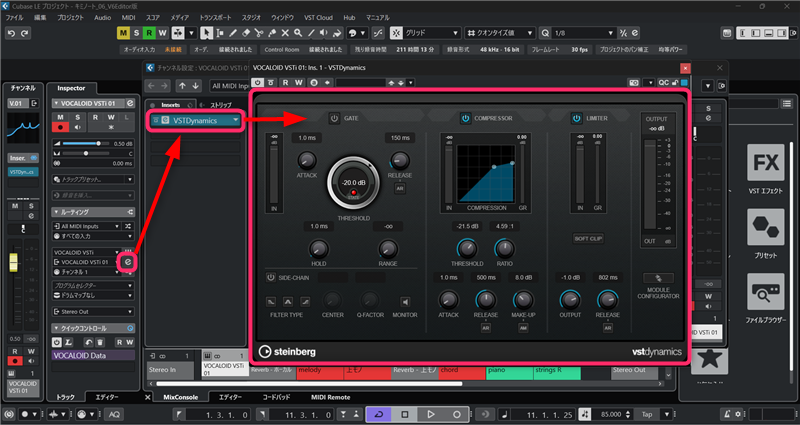Redo the last undone action
This screenshot has width=800, height=425.
point(24,33)
